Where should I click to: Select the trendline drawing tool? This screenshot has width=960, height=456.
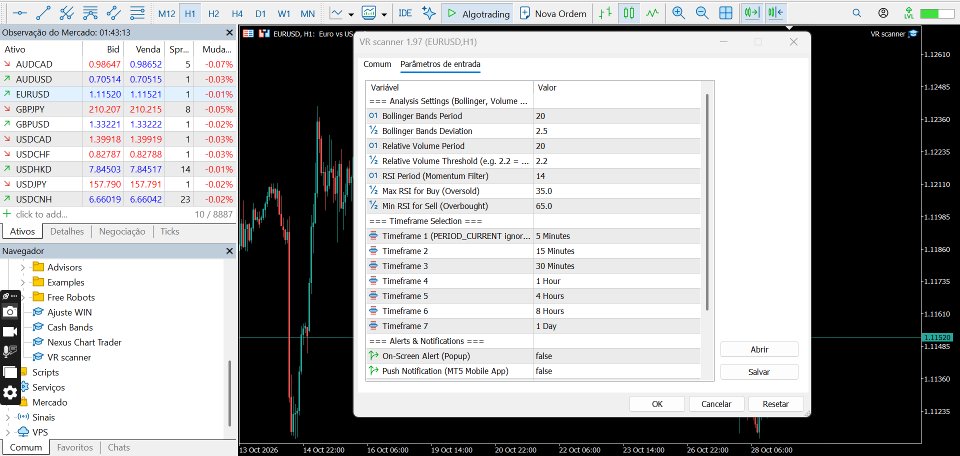pyautogui.click(x=43, y=13)
